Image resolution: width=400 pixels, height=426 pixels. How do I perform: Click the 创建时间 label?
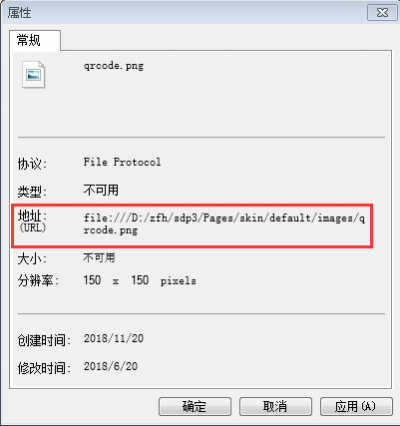(44, 340)
